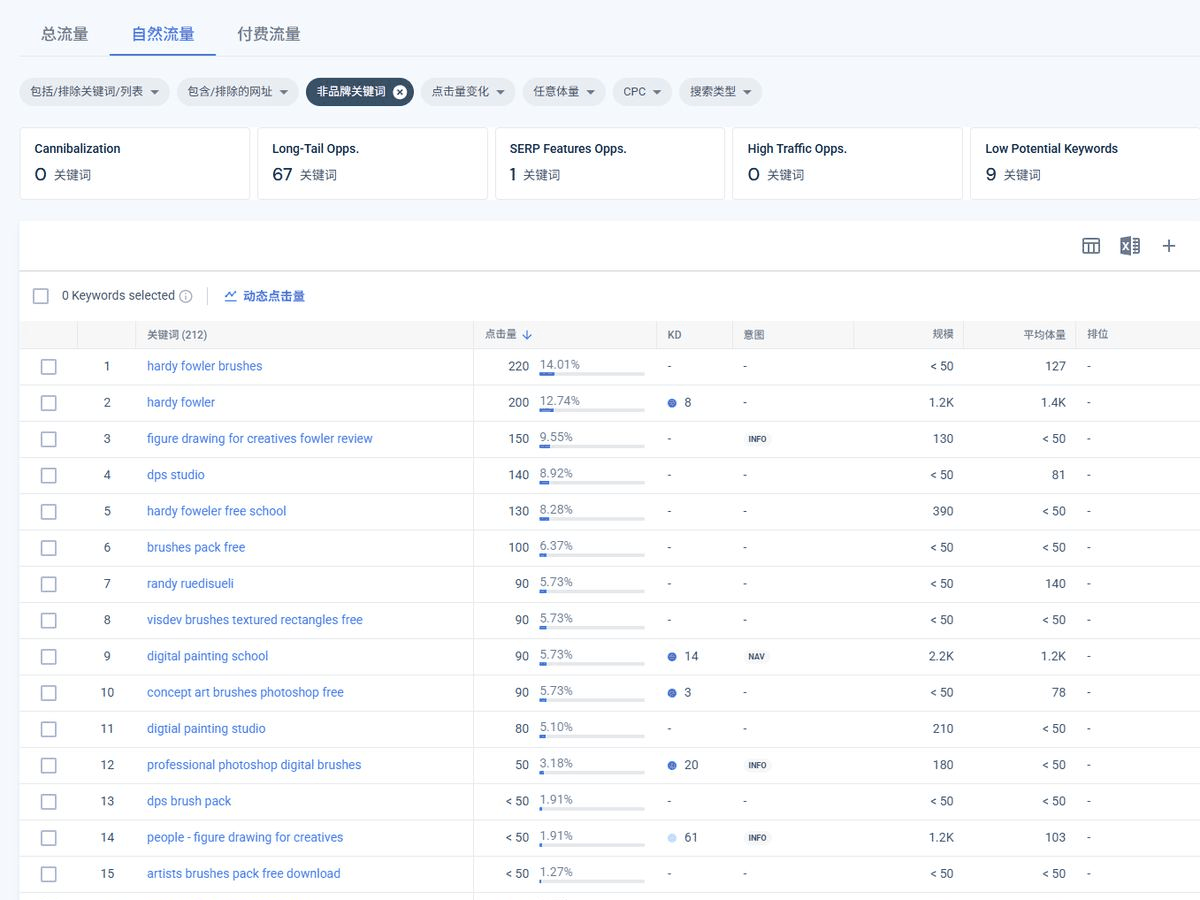The width and height of the screenshot is (1200, 900).
Task: Open keyword professional photoshop digital brushes
Action: pos(254,765)
